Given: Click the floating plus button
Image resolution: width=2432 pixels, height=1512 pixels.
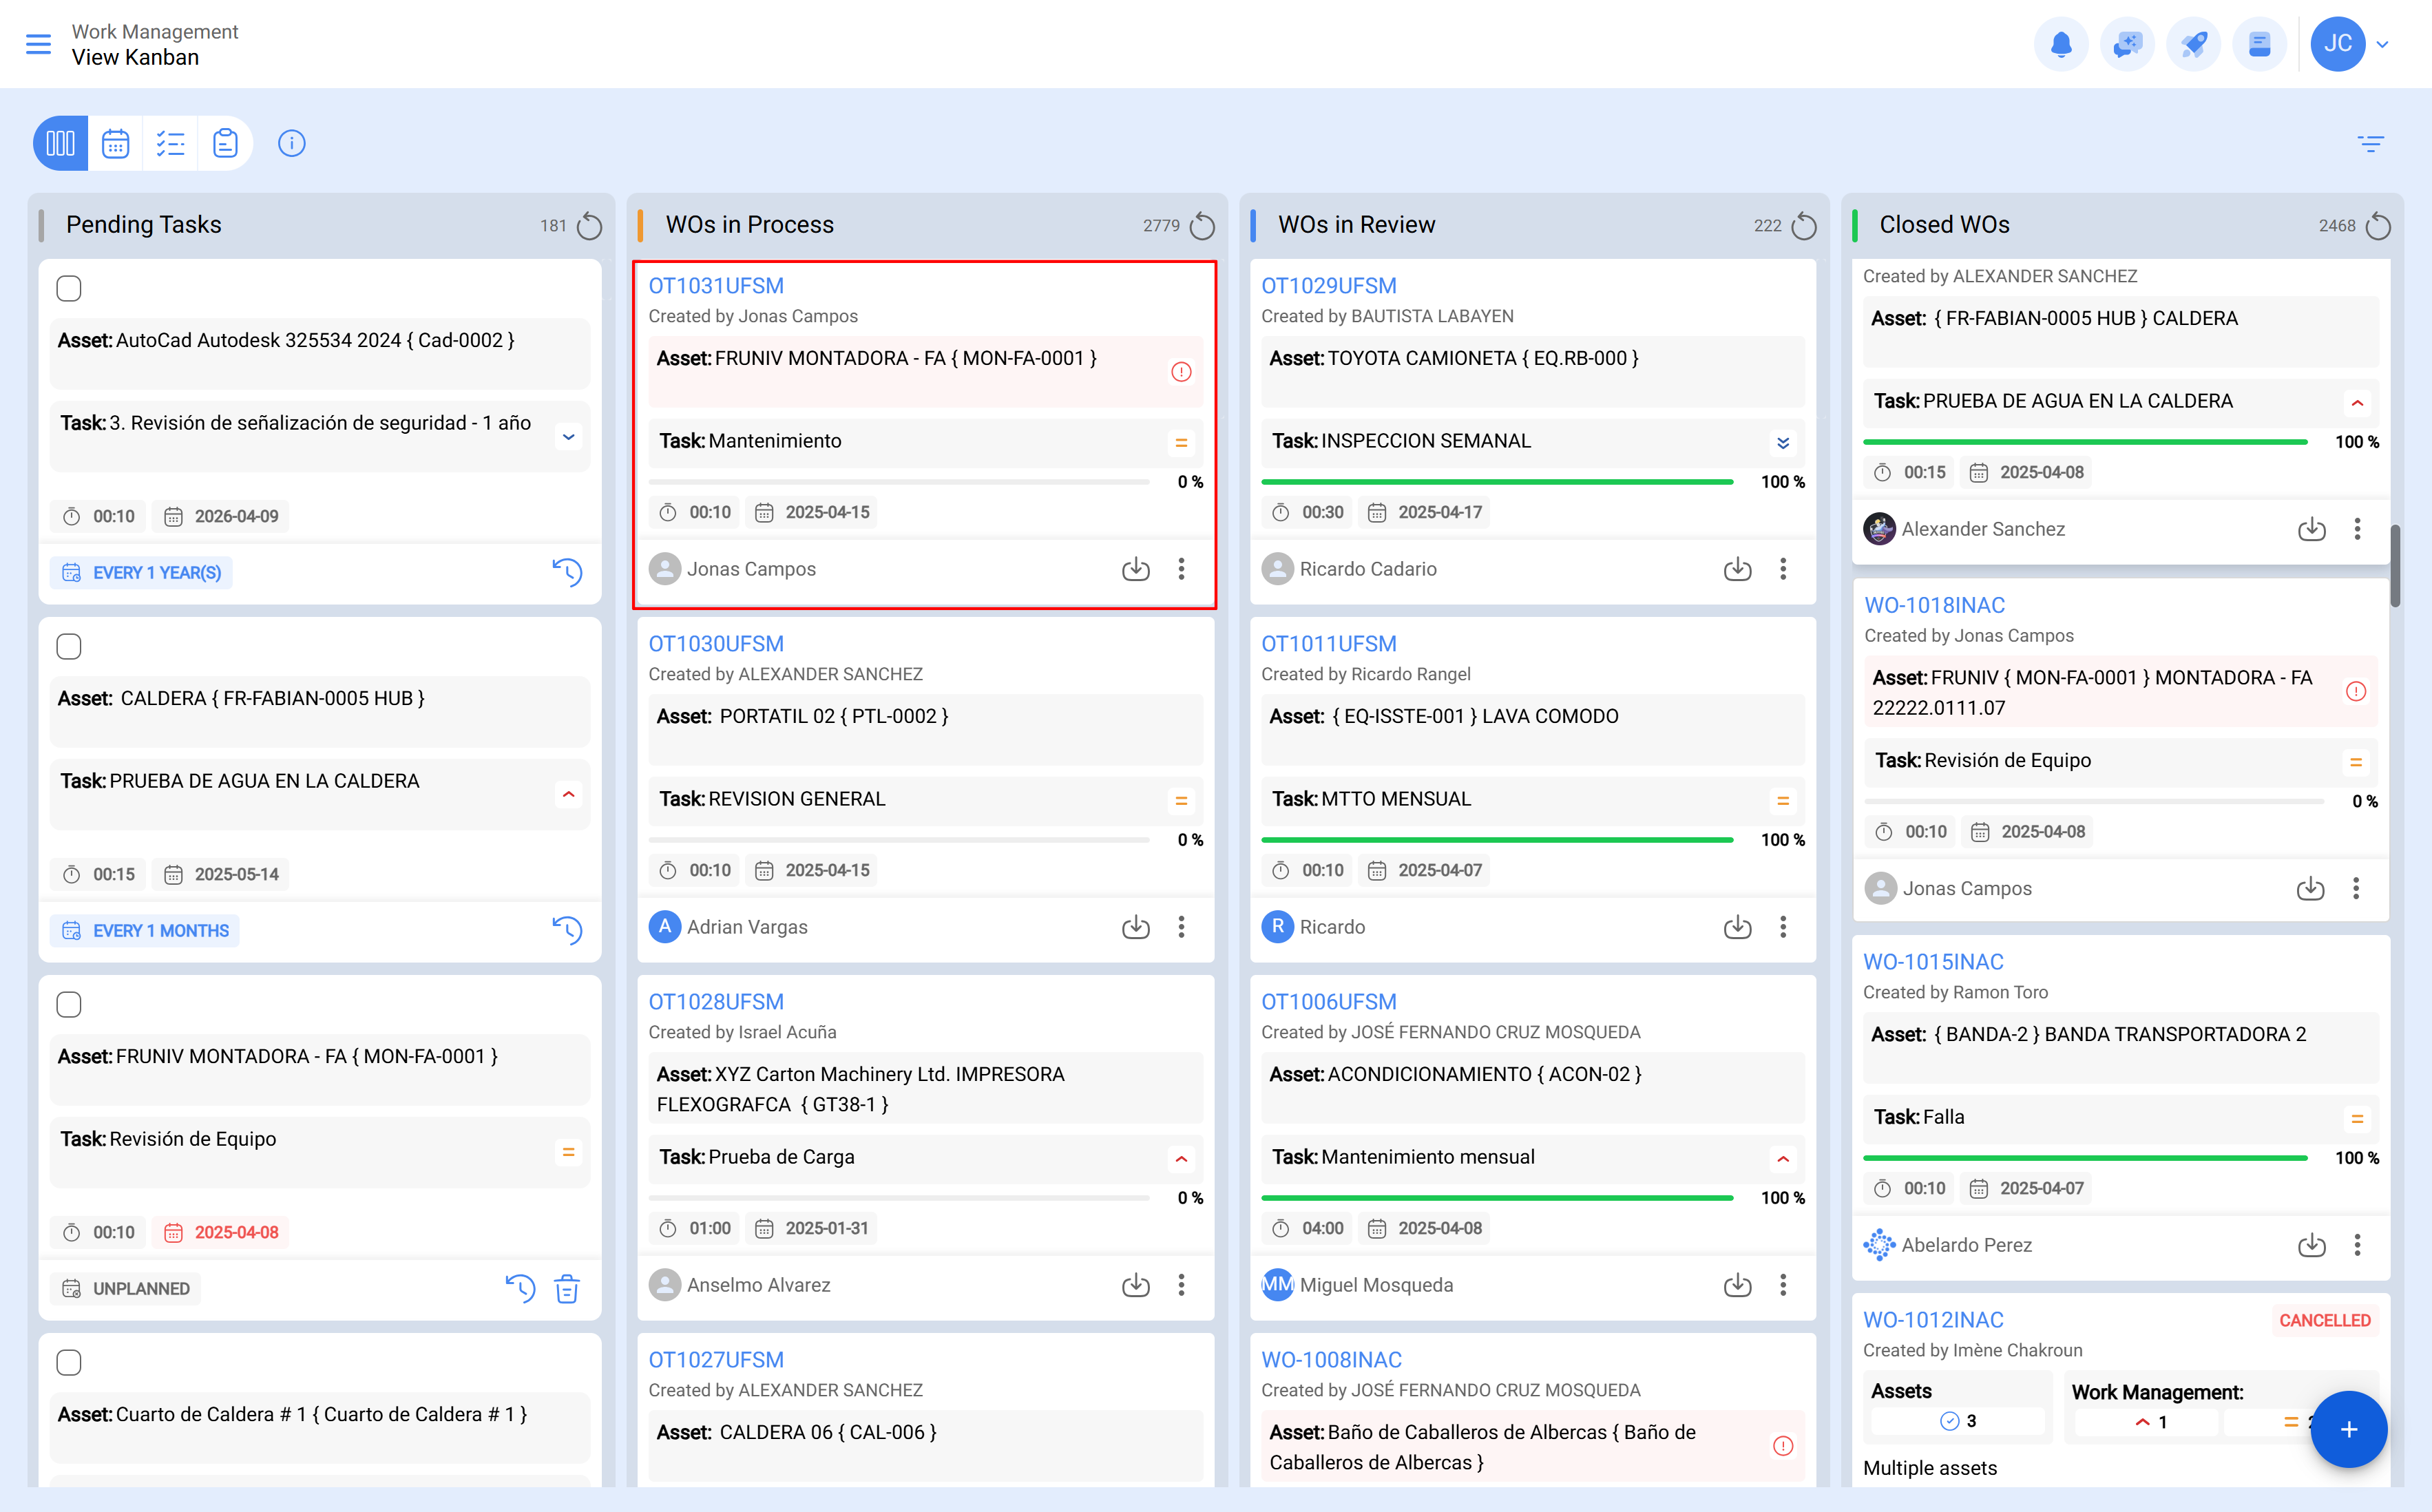Looking at the screenshot, I should (2349, 1429).
